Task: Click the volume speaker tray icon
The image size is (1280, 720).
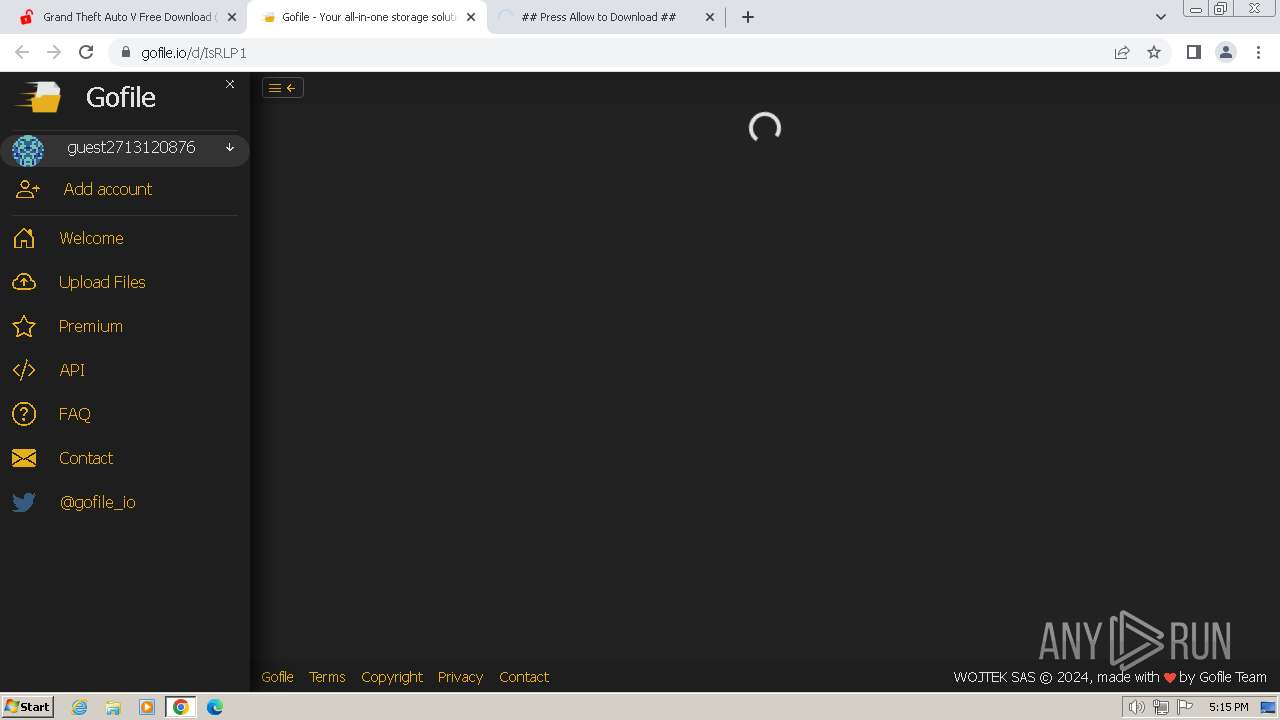Action: (x=1136, y=707)
